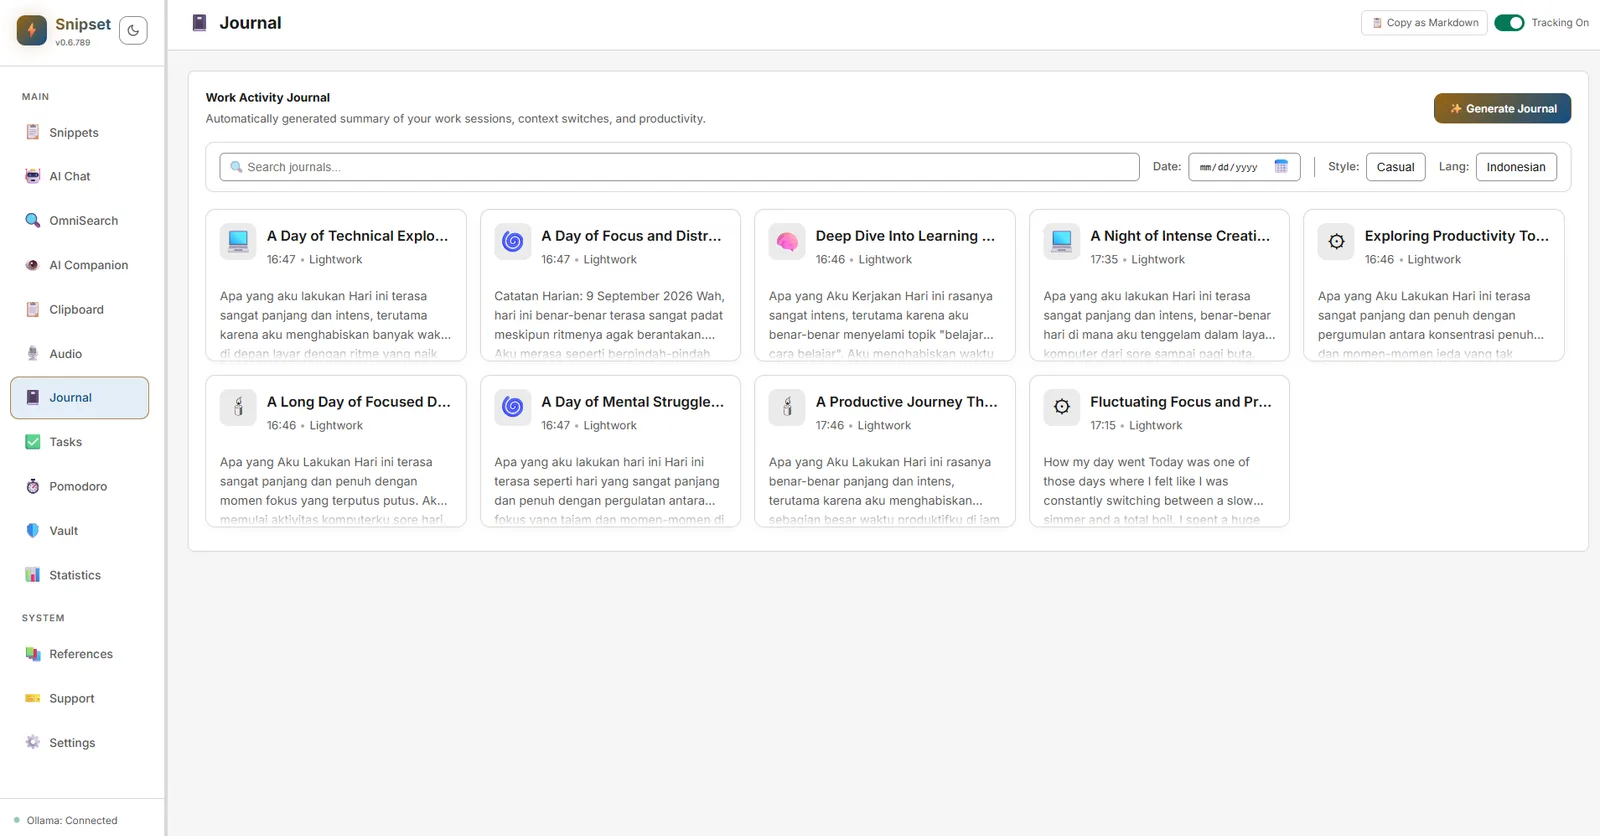Click Exploring Productivity To... gear icon
Screen dimensions: 1600x836
pyautogui.click(x=1336, y=241)
